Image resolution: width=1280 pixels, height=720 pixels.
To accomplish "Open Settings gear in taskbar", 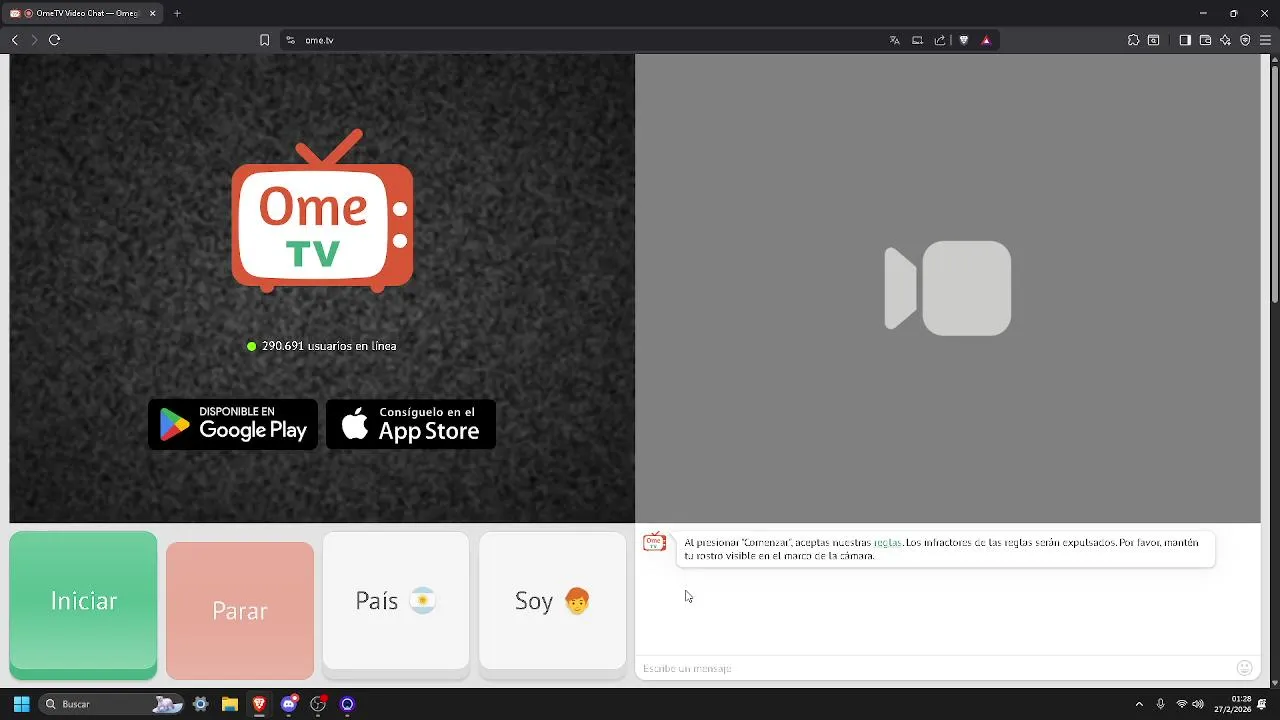I will pos(200,704).
